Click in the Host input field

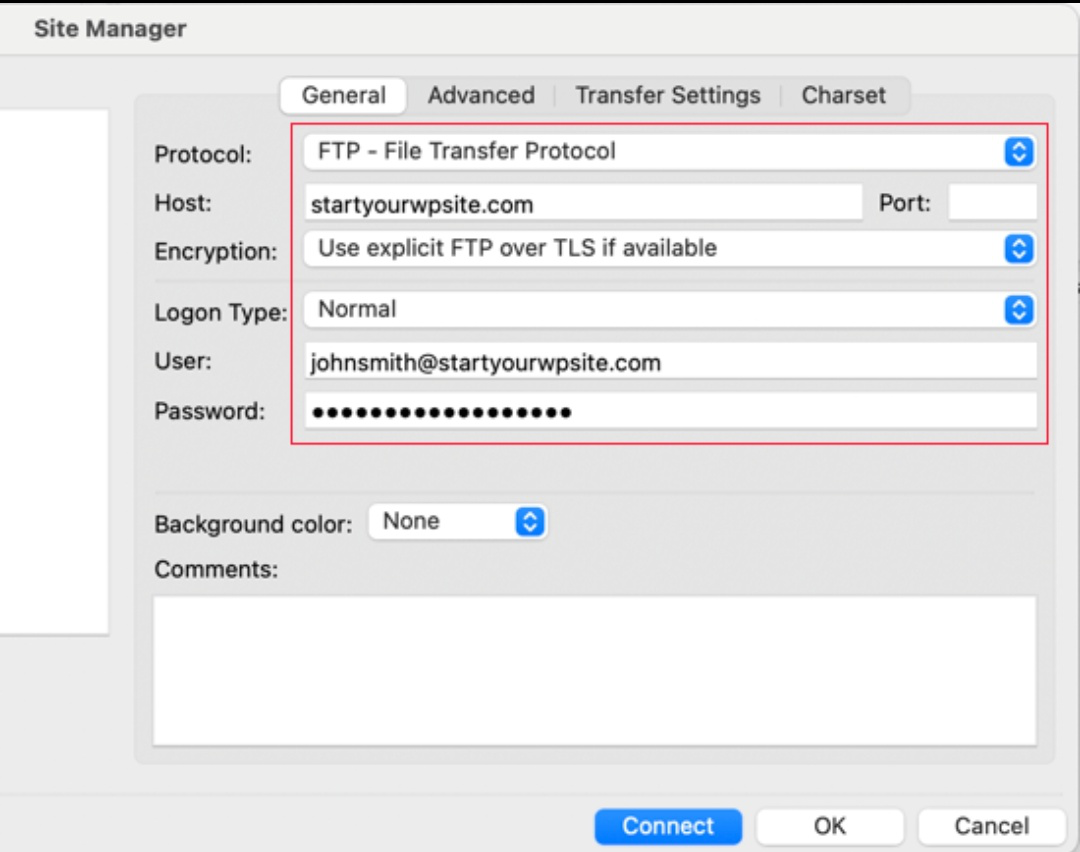tap(582, 204)
